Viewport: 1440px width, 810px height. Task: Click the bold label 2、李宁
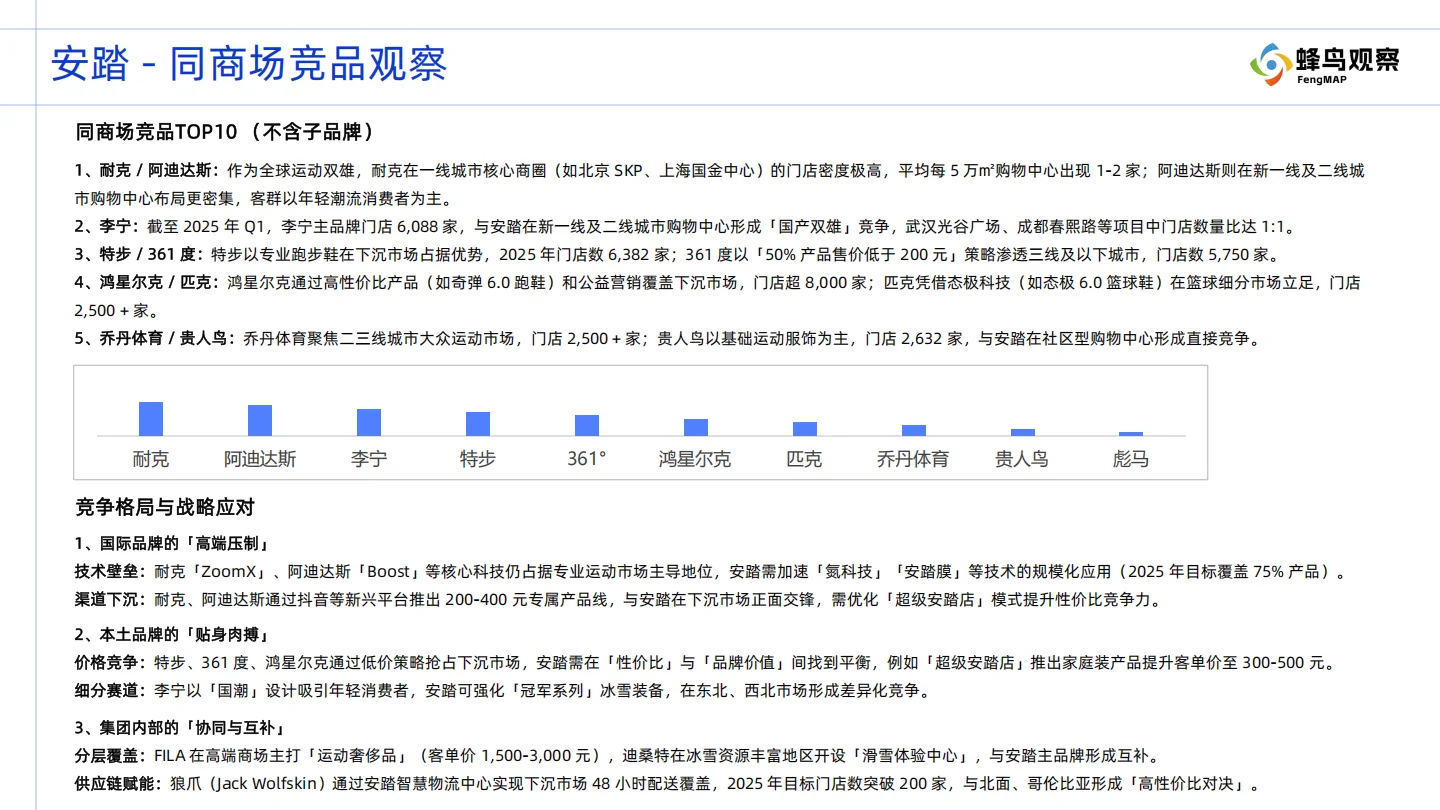(x=107, y=227)
